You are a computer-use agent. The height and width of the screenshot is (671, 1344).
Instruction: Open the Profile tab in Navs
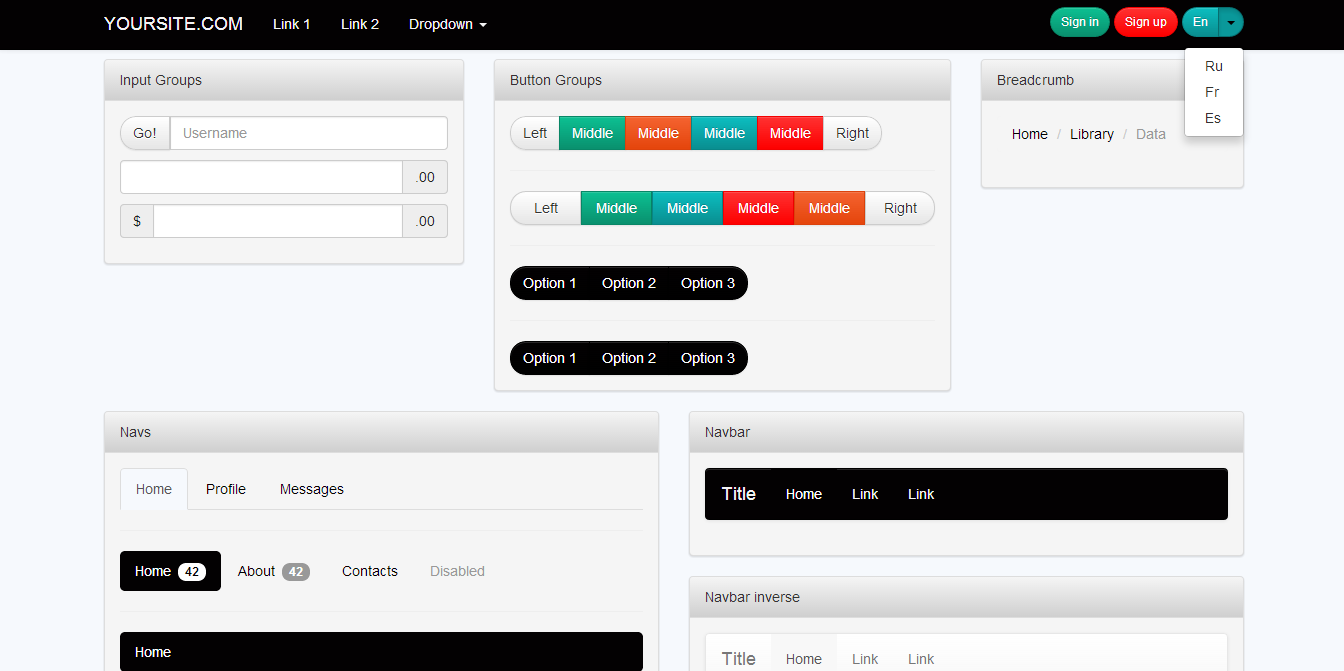(x=226, y=489)
